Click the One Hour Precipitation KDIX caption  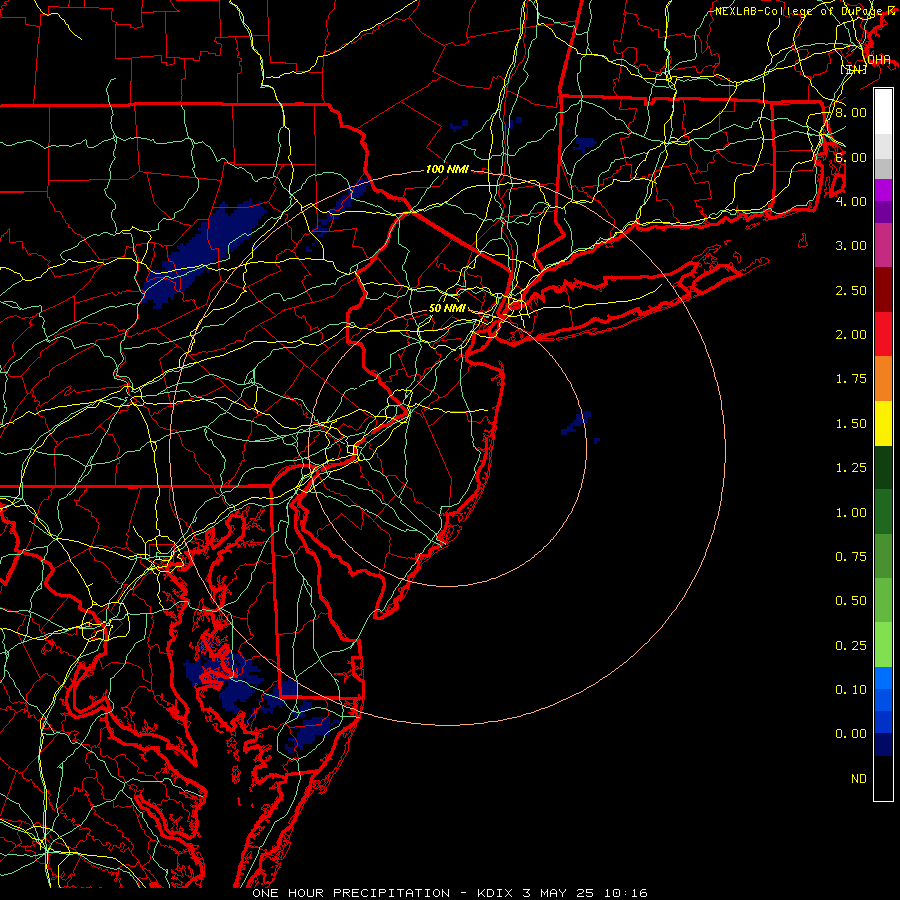(x=450, y=893)
